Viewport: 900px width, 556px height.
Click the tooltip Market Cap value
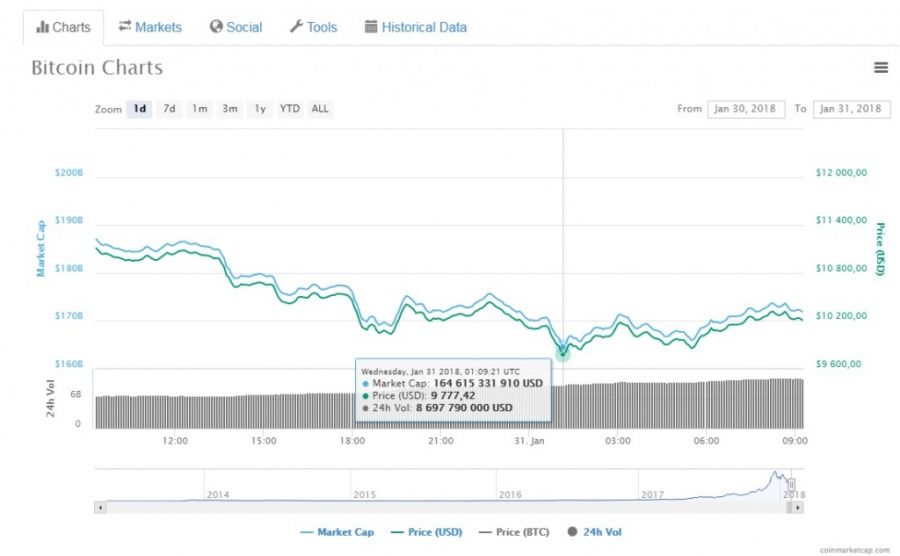point(488,383)
